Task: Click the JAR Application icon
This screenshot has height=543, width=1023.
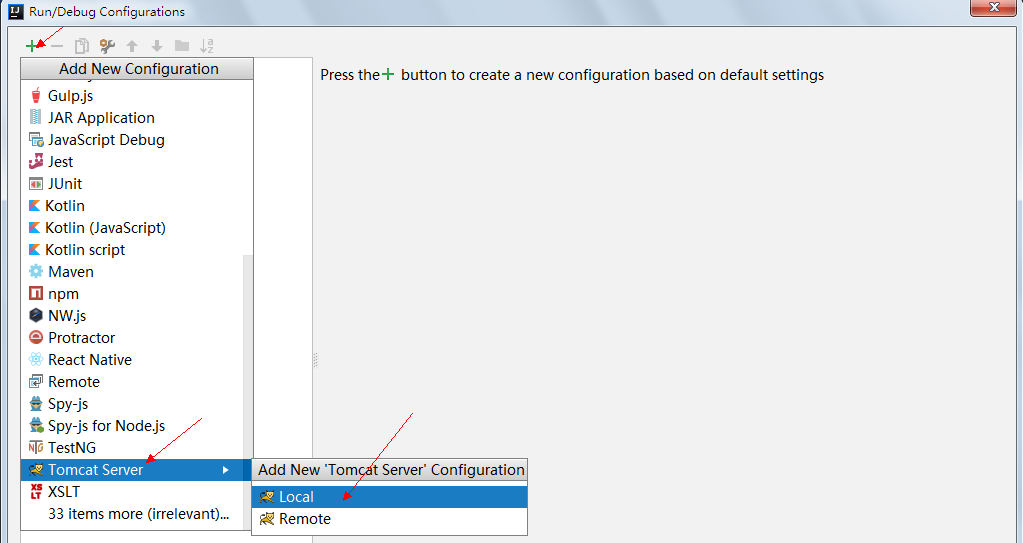Action: (36, 117)
